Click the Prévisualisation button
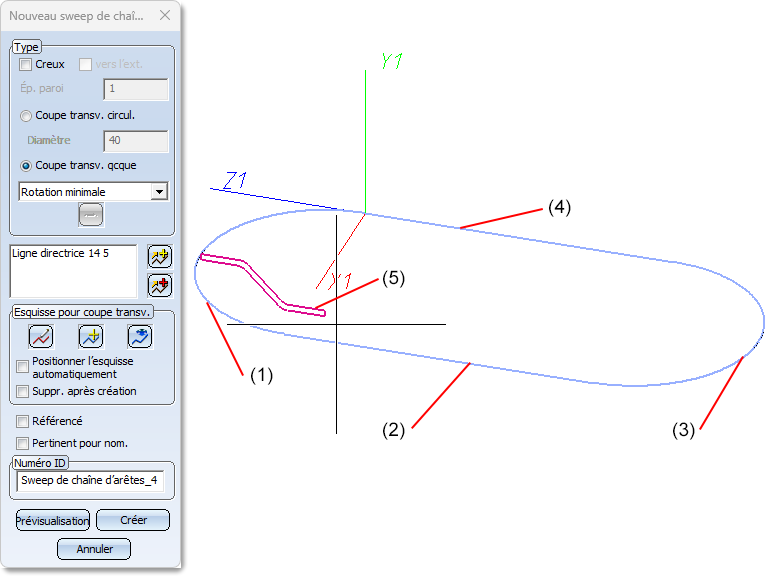774x581 pixels. point(53,521)
